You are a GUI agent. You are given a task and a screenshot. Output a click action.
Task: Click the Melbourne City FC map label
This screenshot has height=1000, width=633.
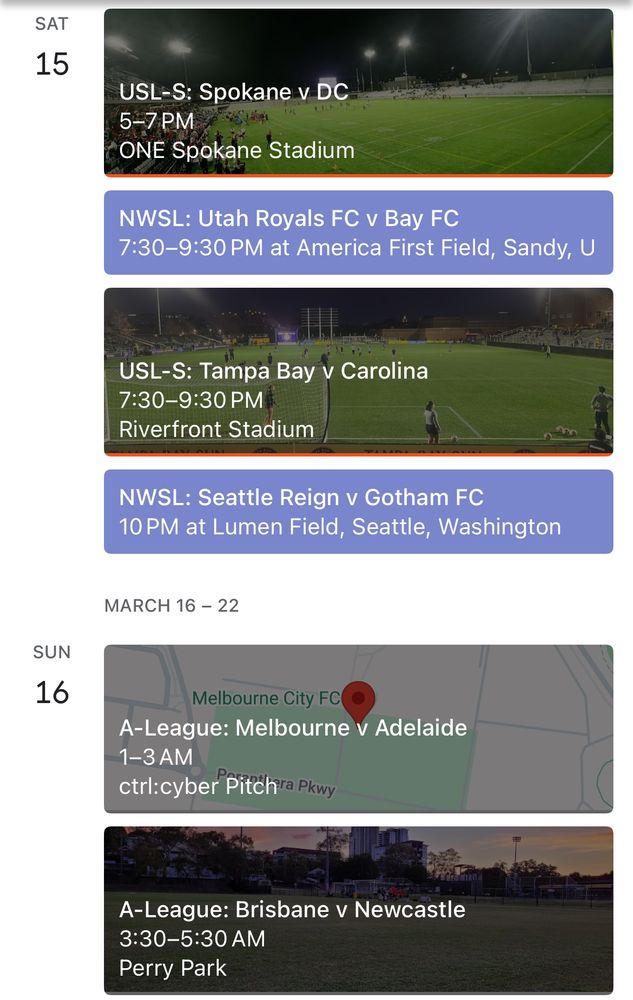(x=265, y=698)
